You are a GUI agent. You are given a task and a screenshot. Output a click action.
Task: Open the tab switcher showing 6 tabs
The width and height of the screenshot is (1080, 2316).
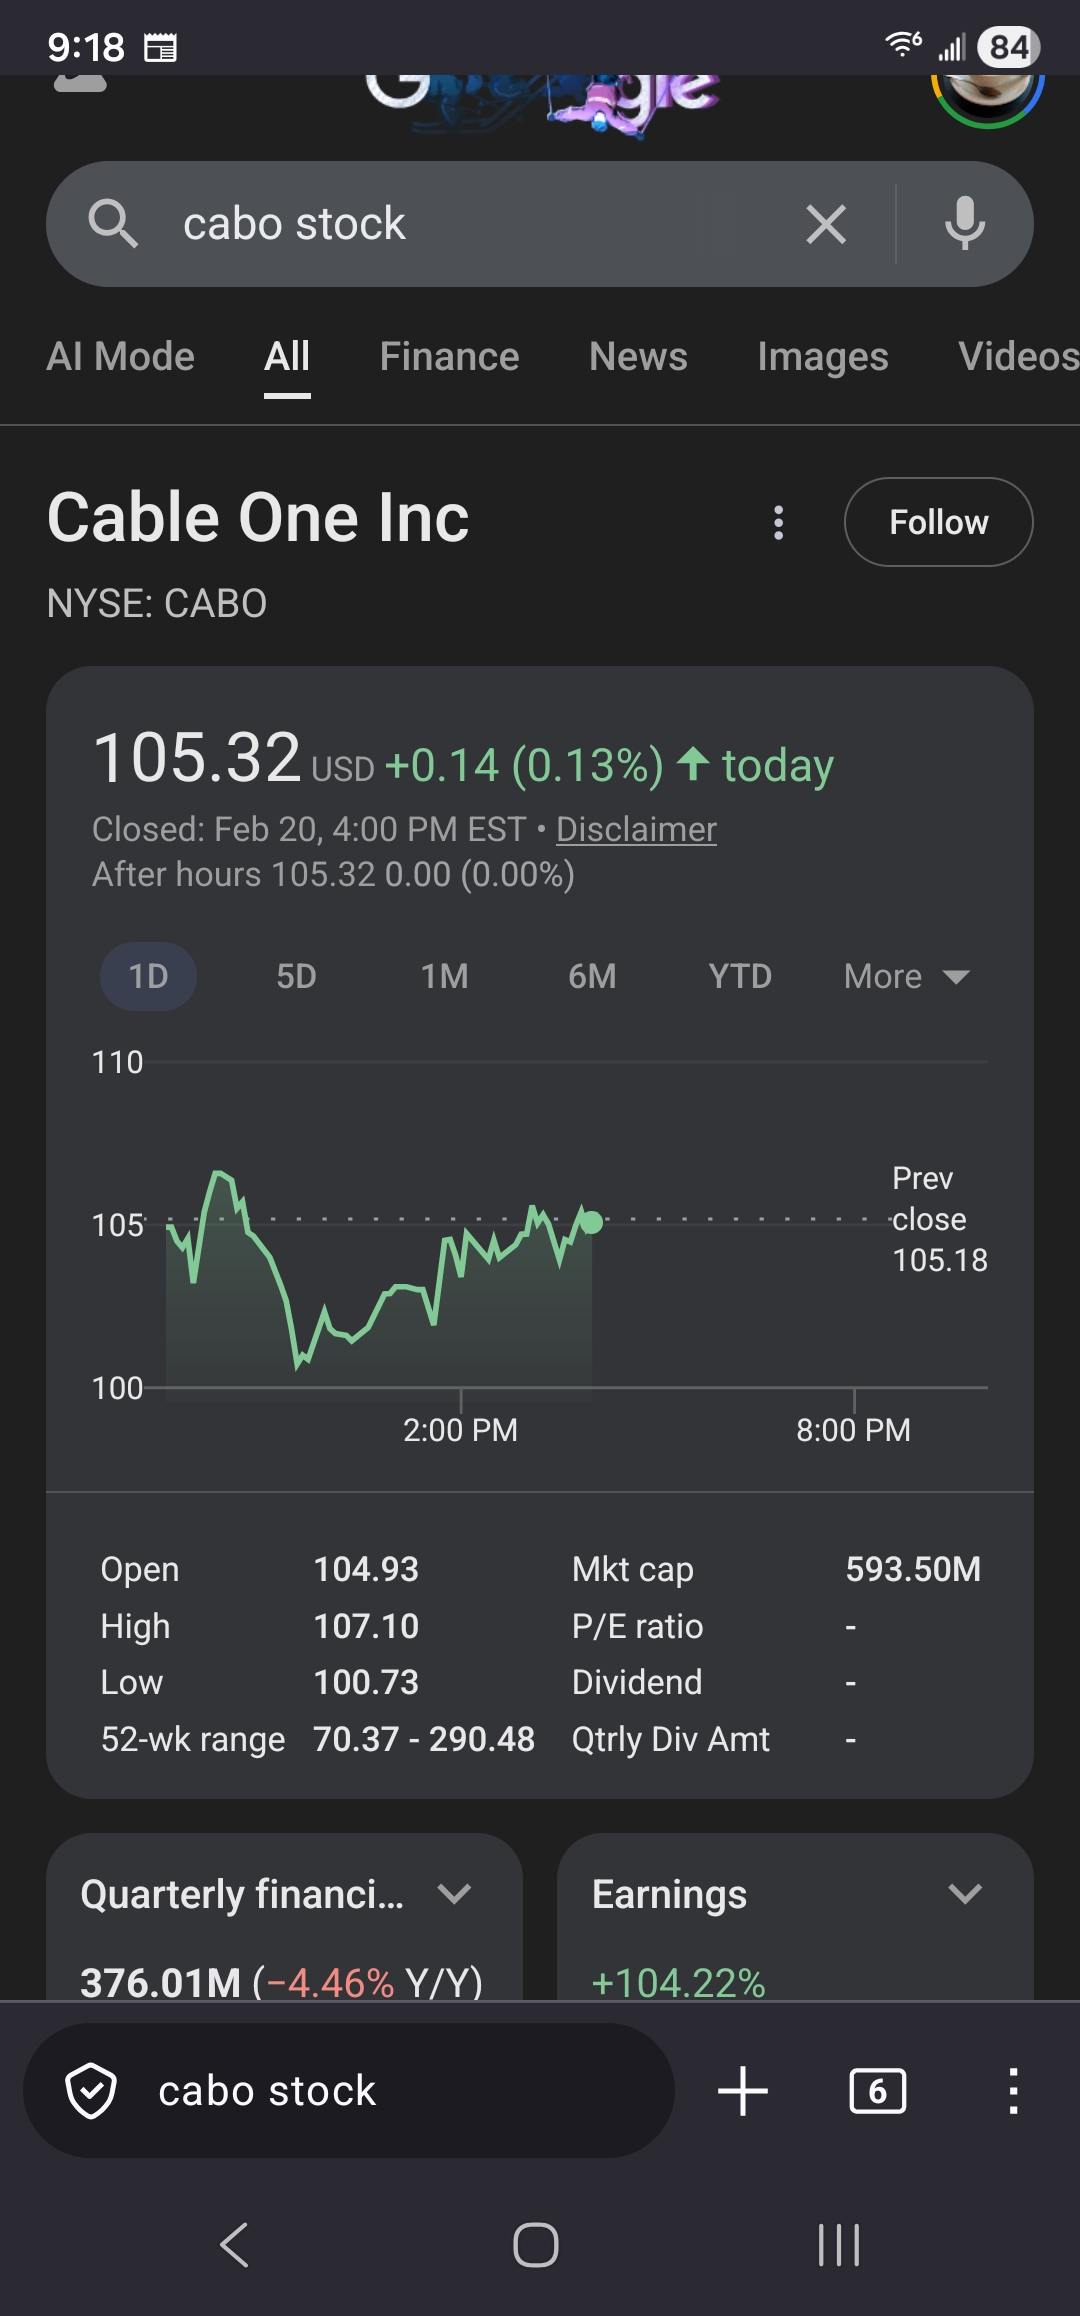pos(877,2091)
